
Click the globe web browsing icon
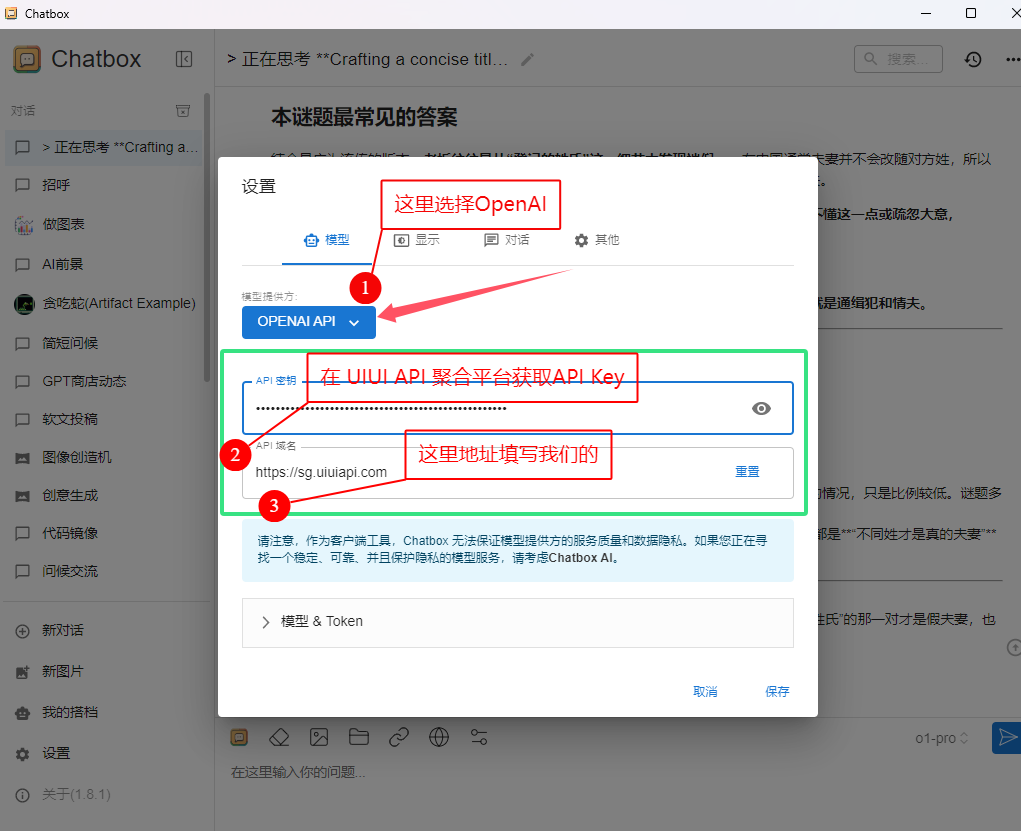pos(439,737)
